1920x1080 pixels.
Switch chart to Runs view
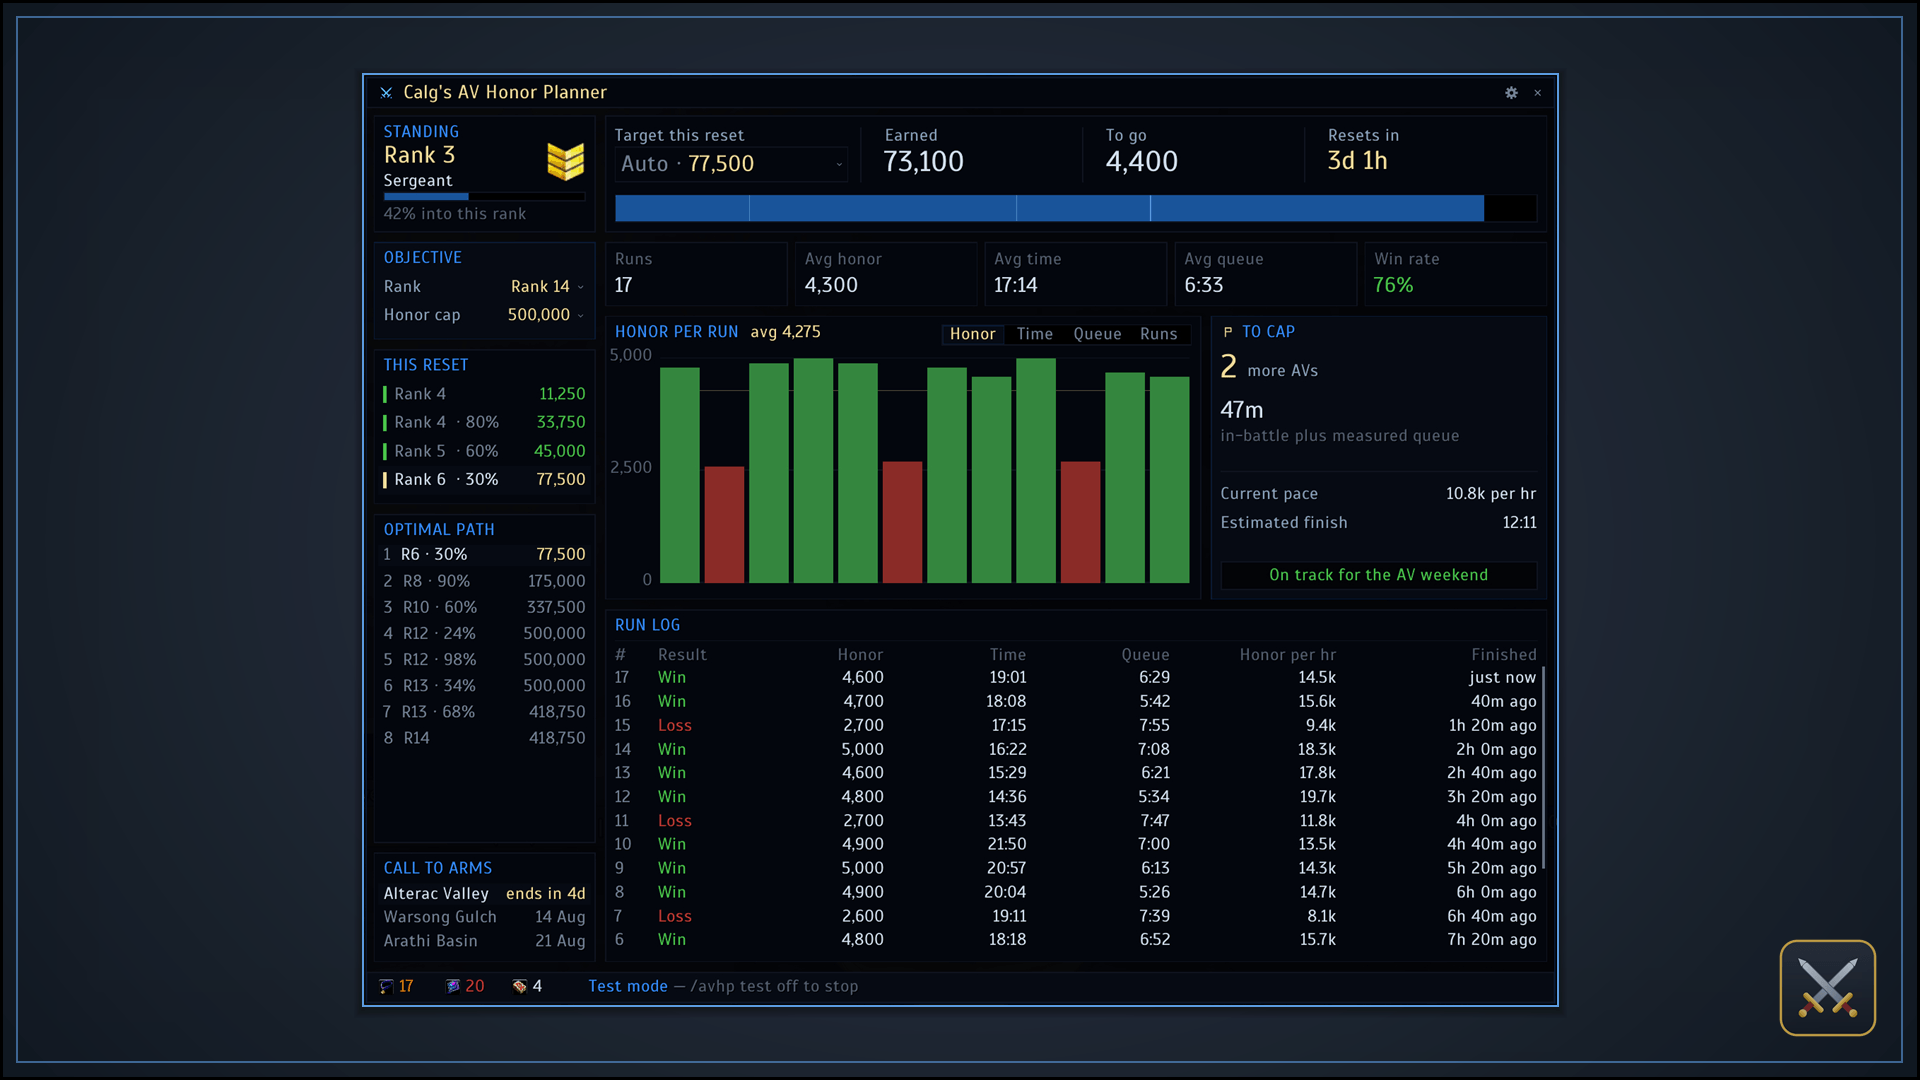pyautogui.click(x=1159, y=334)
